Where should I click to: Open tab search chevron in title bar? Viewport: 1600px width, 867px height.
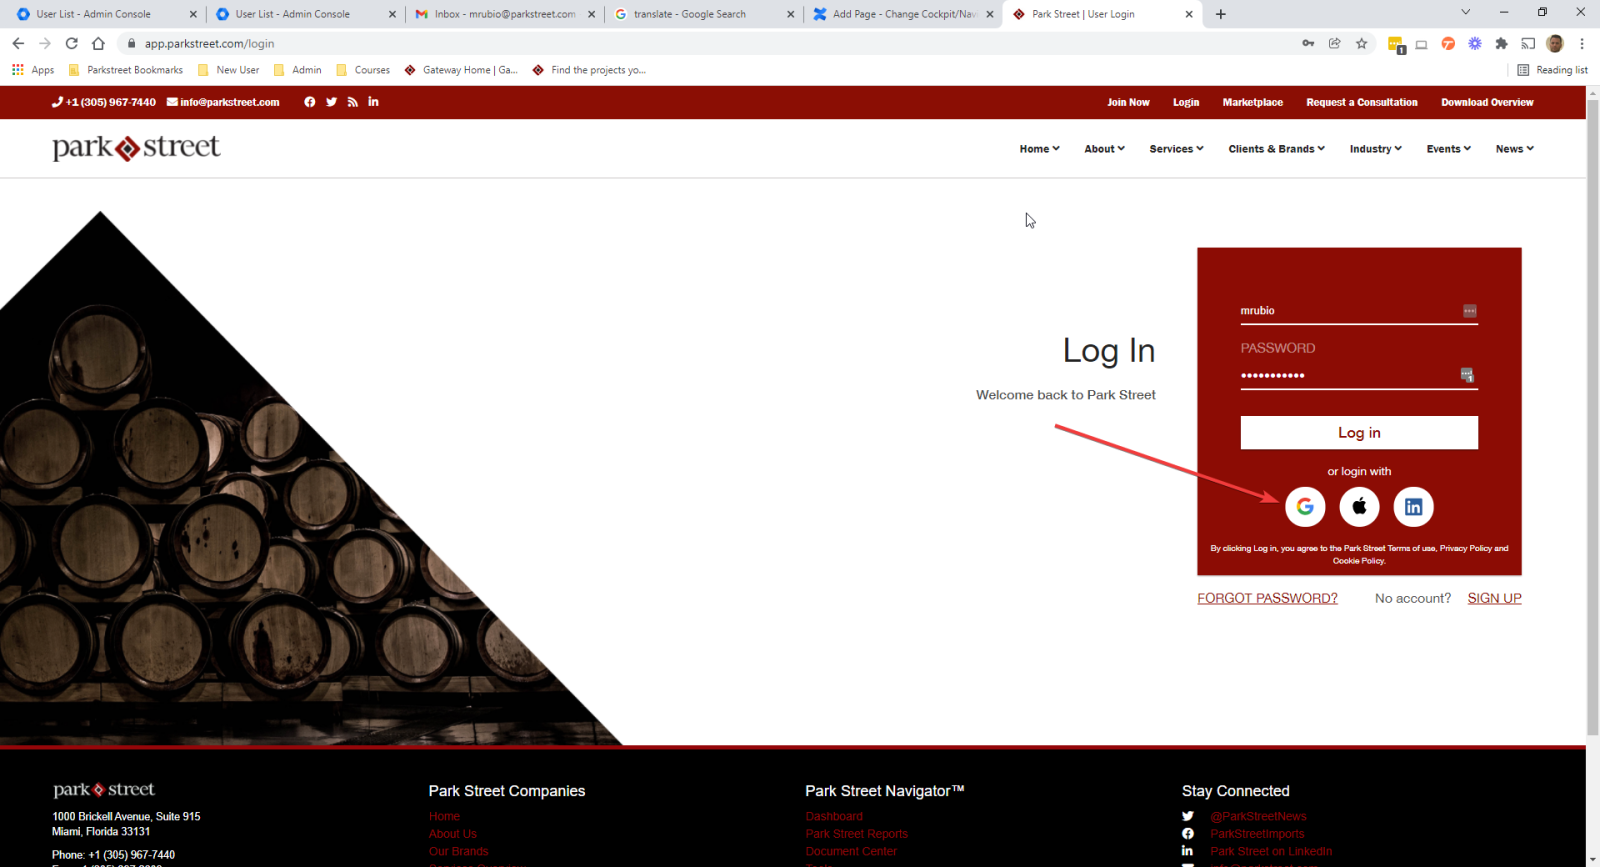pyautogui.click(x=1465, y=12)
